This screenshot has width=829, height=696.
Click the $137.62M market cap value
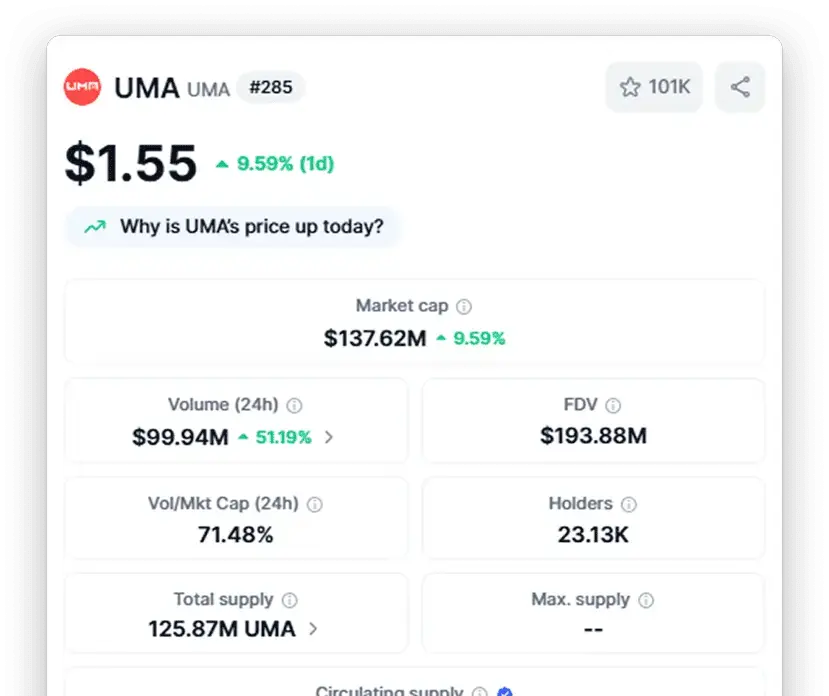(375, 338)
